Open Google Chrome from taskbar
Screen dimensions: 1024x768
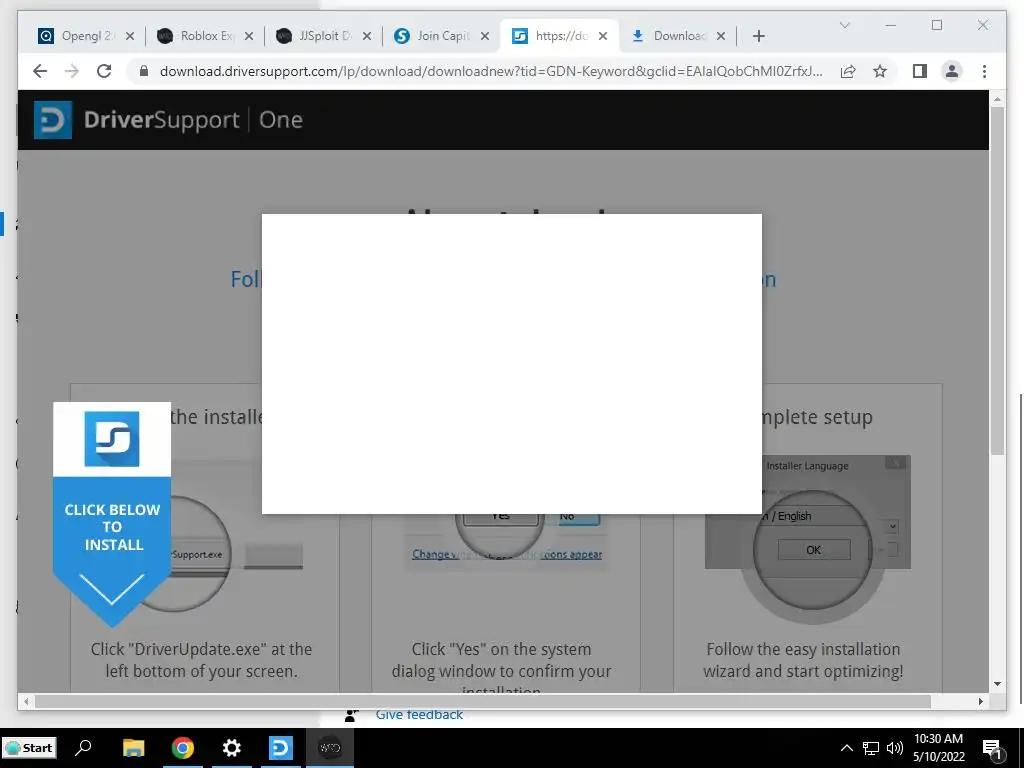coord(183,748)
